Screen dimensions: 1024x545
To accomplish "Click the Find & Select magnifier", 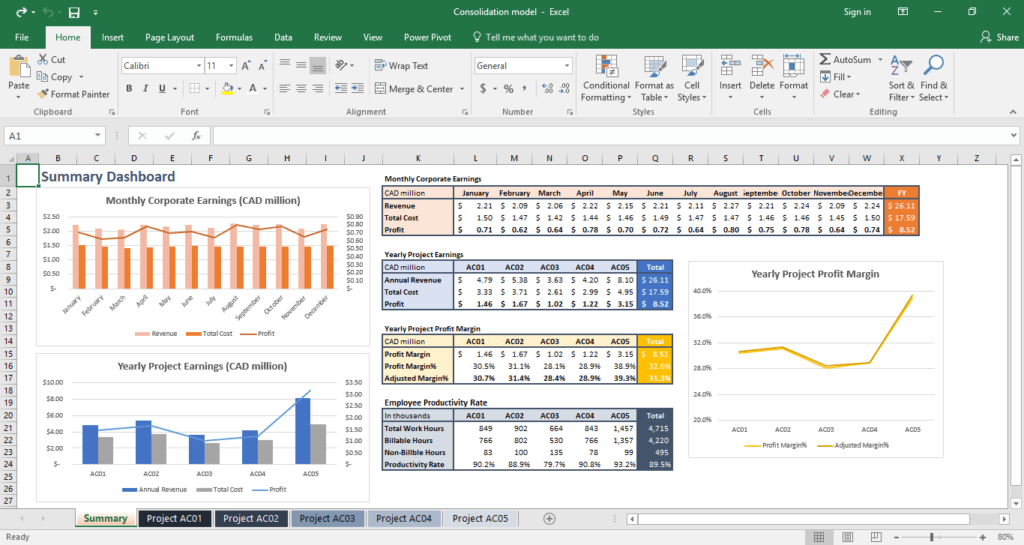I will (934, 67).
